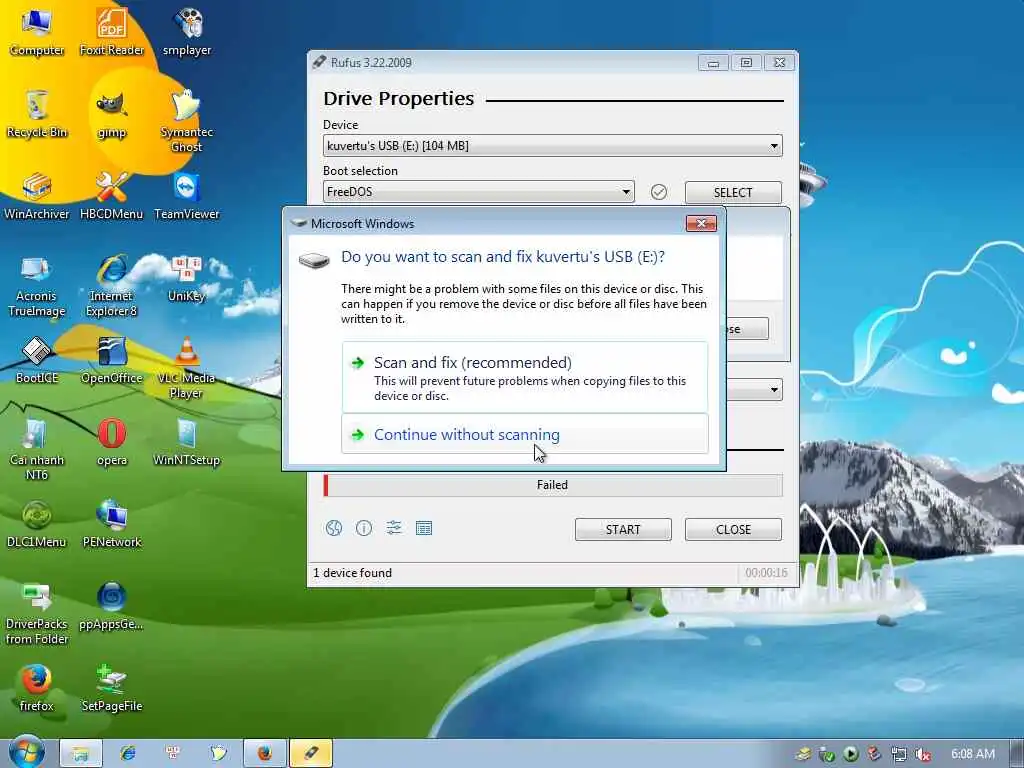This screenshot has width=1024, height=768.
Task: Switch to Firefox taskbar button
Action: pyautogui.click(x=265, y=753)
